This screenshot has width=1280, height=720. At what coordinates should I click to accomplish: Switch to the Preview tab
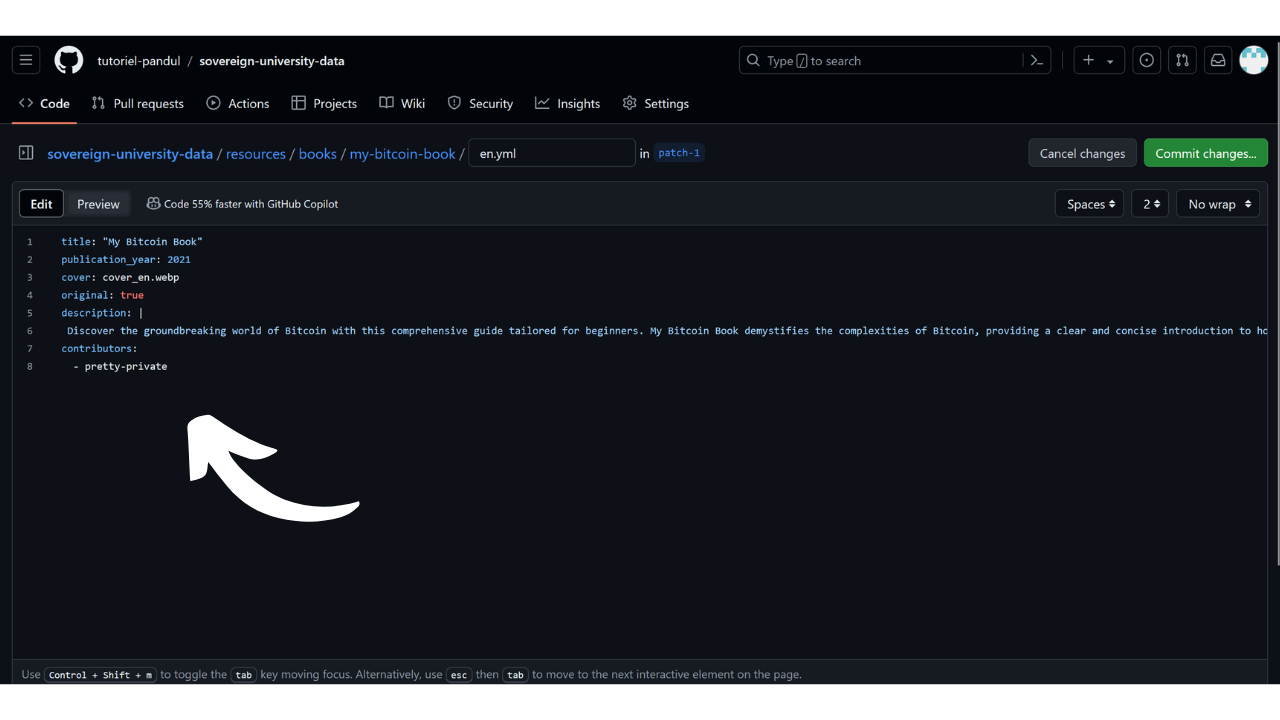(x=98, y=204)
